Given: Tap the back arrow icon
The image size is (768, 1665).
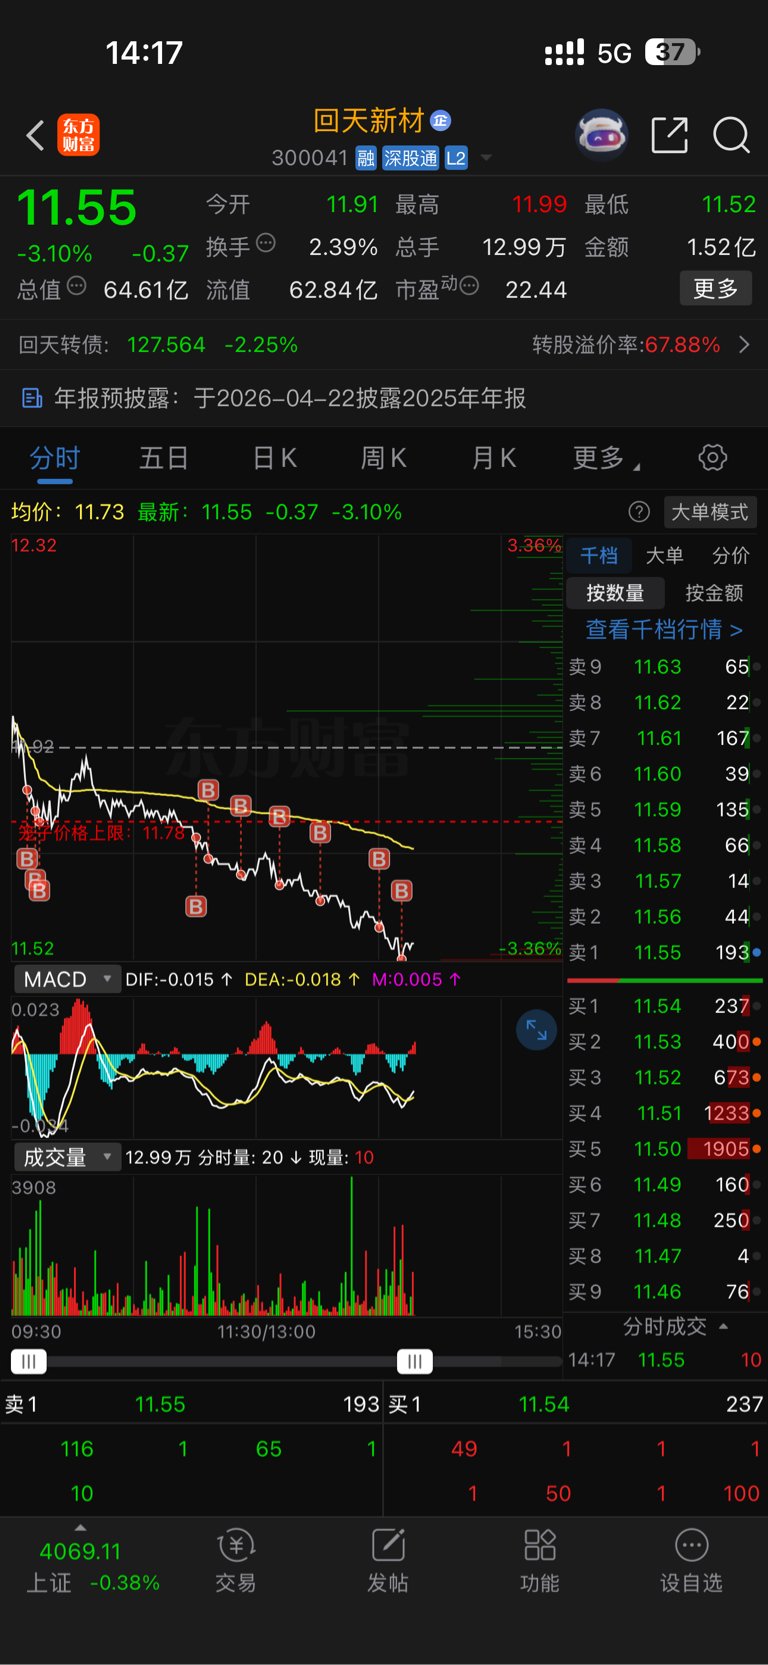Looking at the screenshot, I should pos(35,135).
